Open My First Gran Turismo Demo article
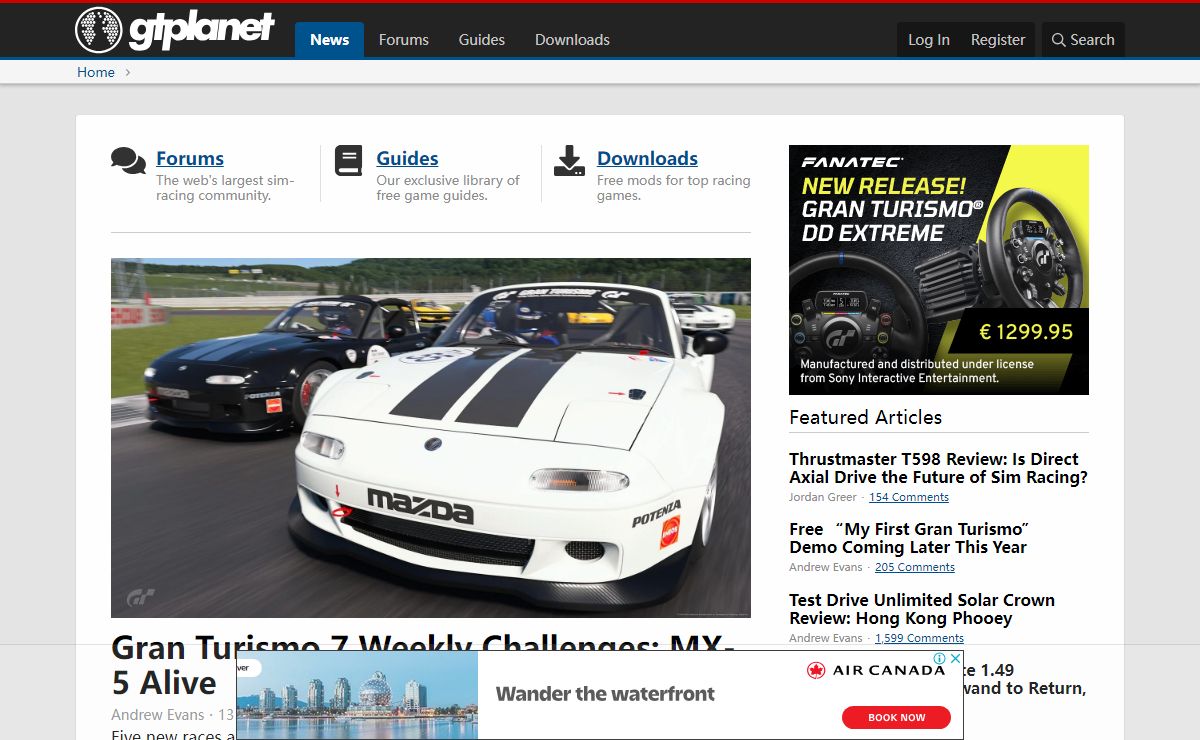This screenshot has height=740, width=1200. point(909,538)
